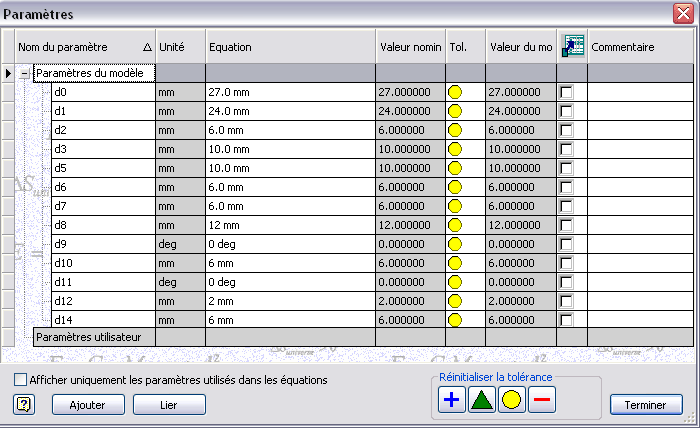Click the blue plus tolerance button
Image resolution: width=700 pixels, height=428 pixels.
[x=452, y=399]
